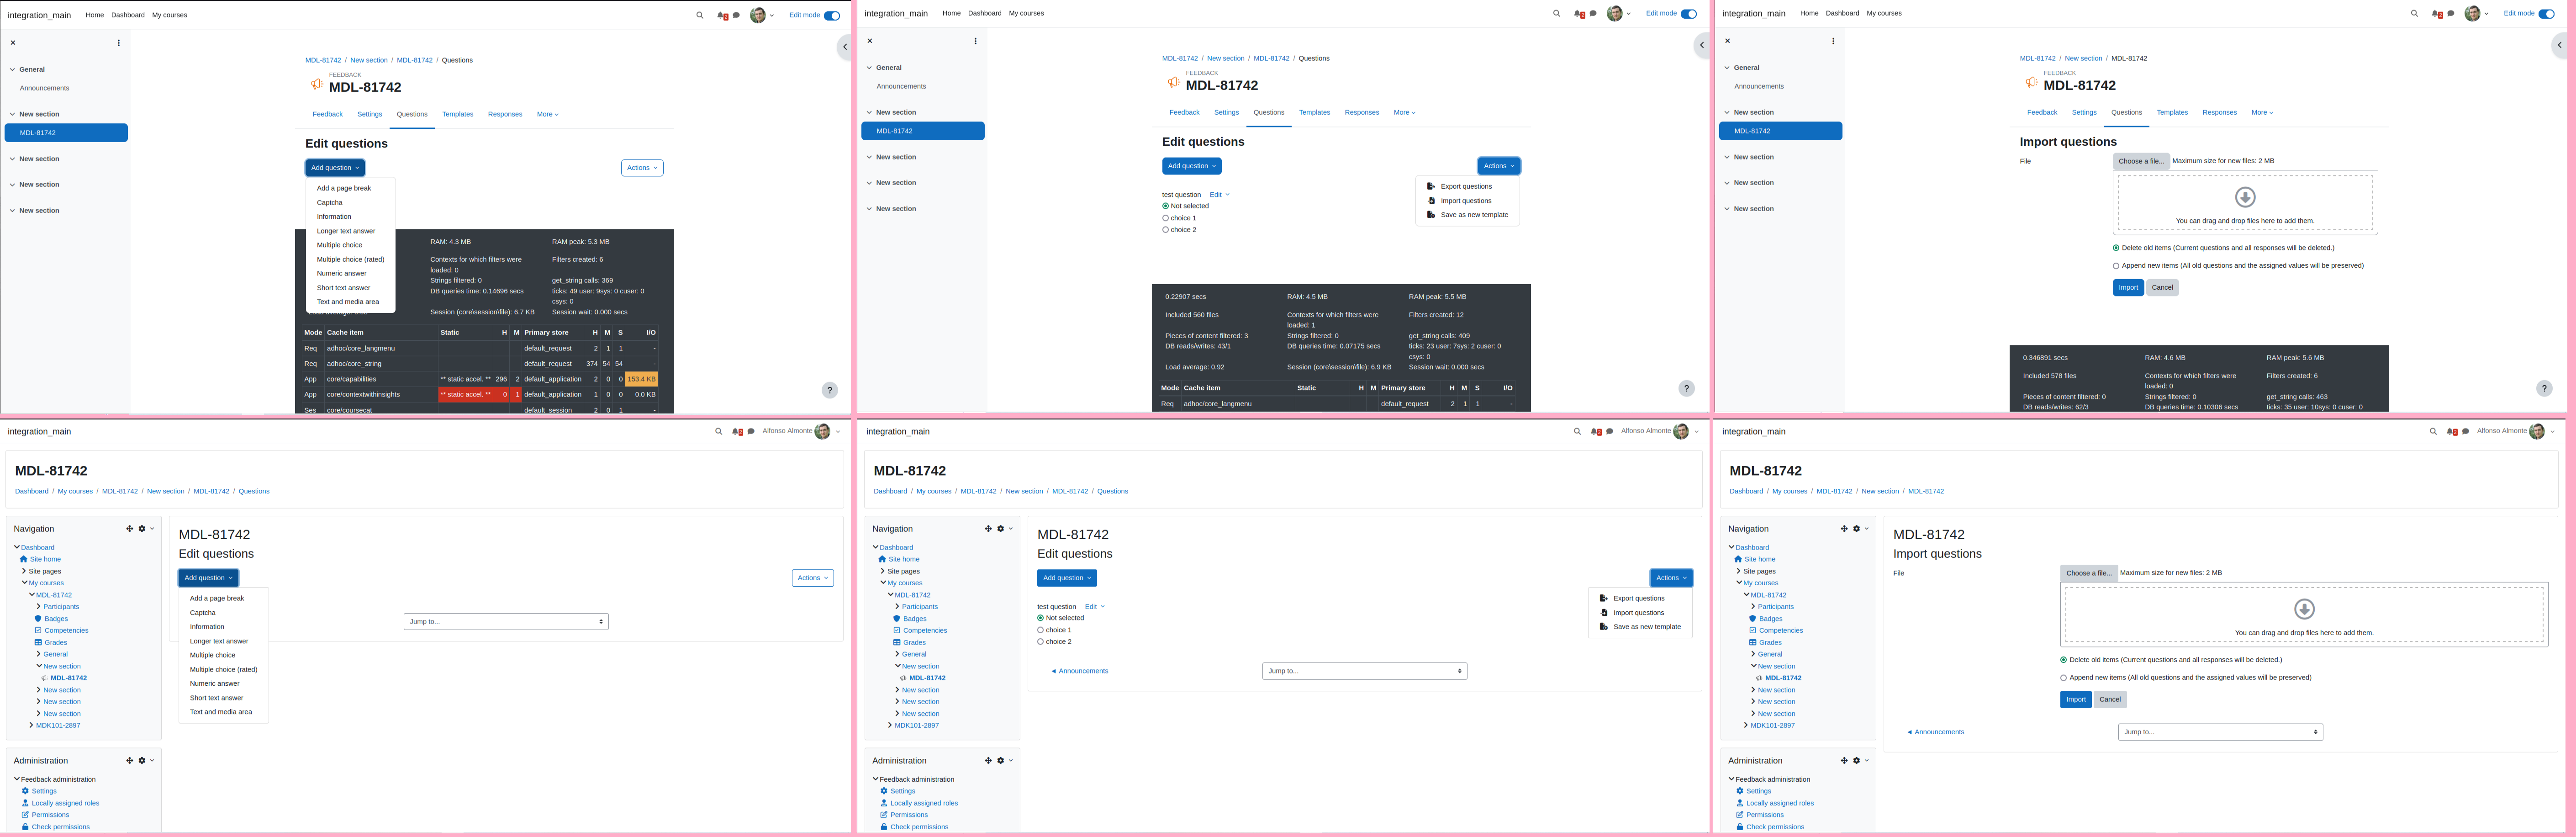The height and width of the screenshot is (837, 2576).
Task: Select 'Delete old items' radio in bottom-right screenshot
Action: [2064, 660]
